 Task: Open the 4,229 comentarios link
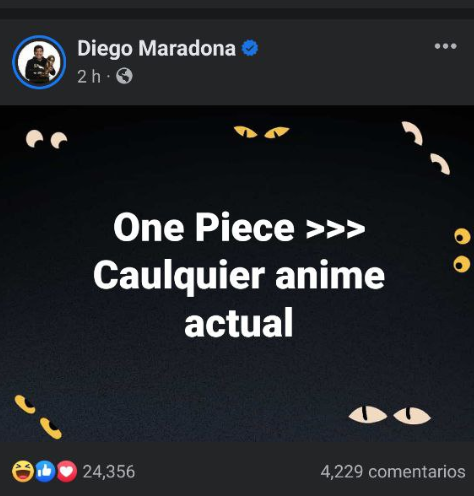coord(393,472)
